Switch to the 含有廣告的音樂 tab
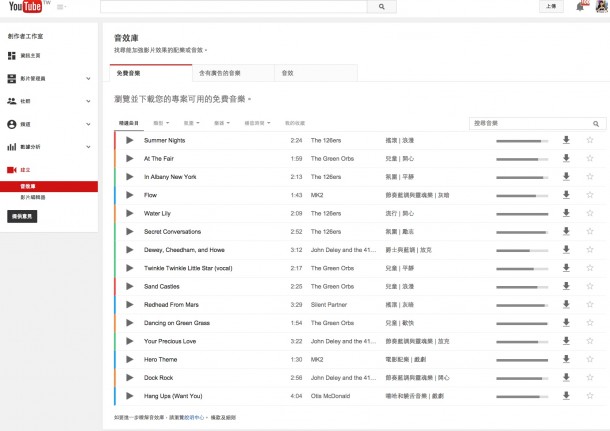 233,73
